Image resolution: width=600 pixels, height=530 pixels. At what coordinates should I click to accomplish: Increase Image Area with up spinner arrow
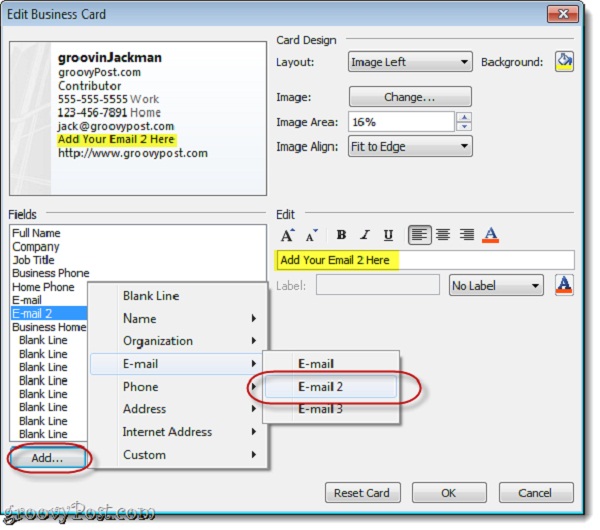[464, 117]
